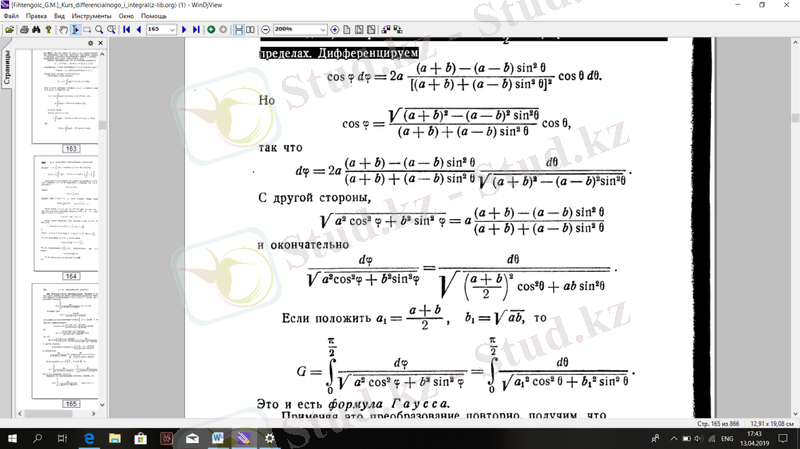Click the zoom out minus icon
Screen dimensions: 800x449
tap(266, 30)
